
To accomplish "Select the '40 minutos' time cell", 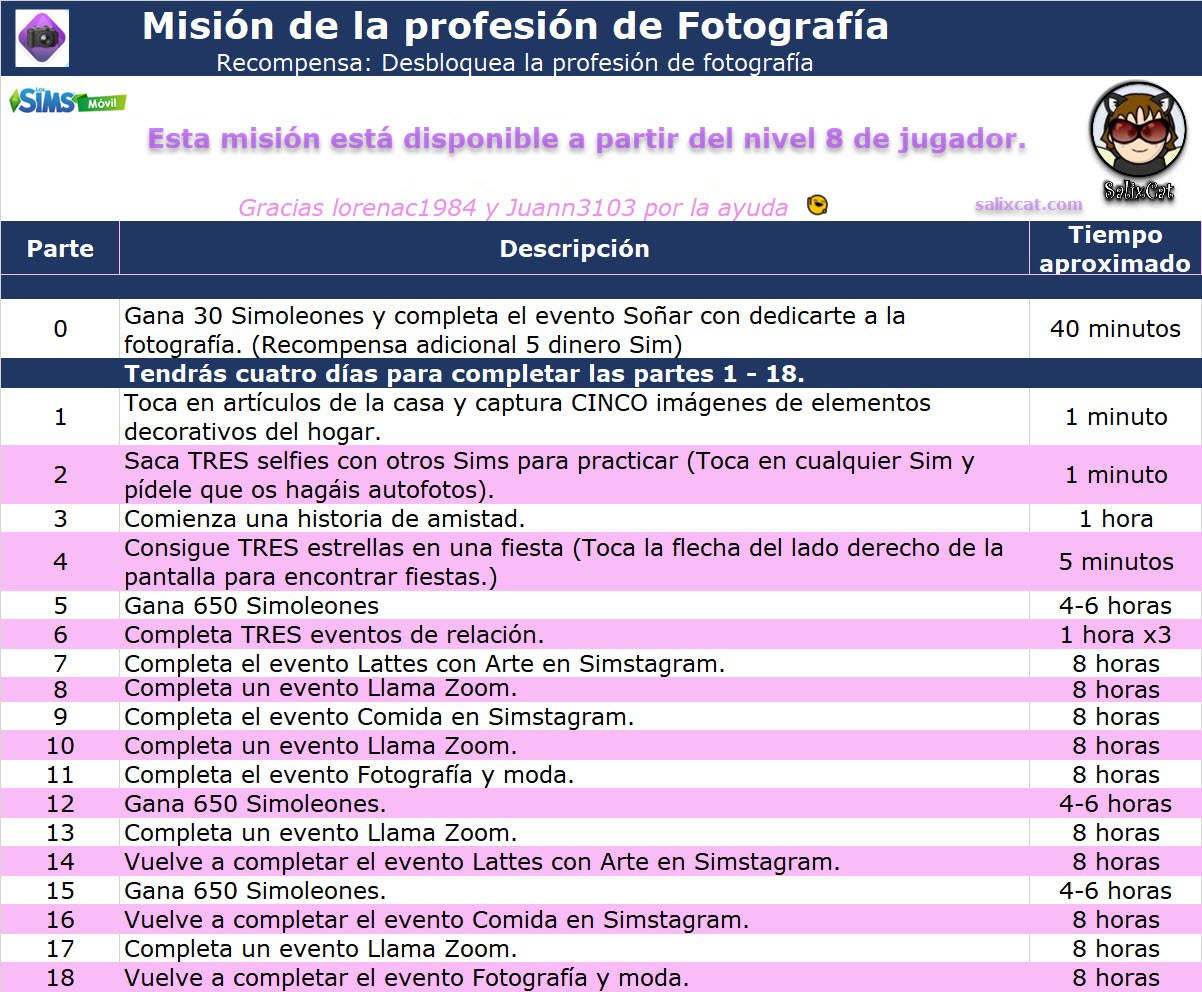I will 1115,329.
